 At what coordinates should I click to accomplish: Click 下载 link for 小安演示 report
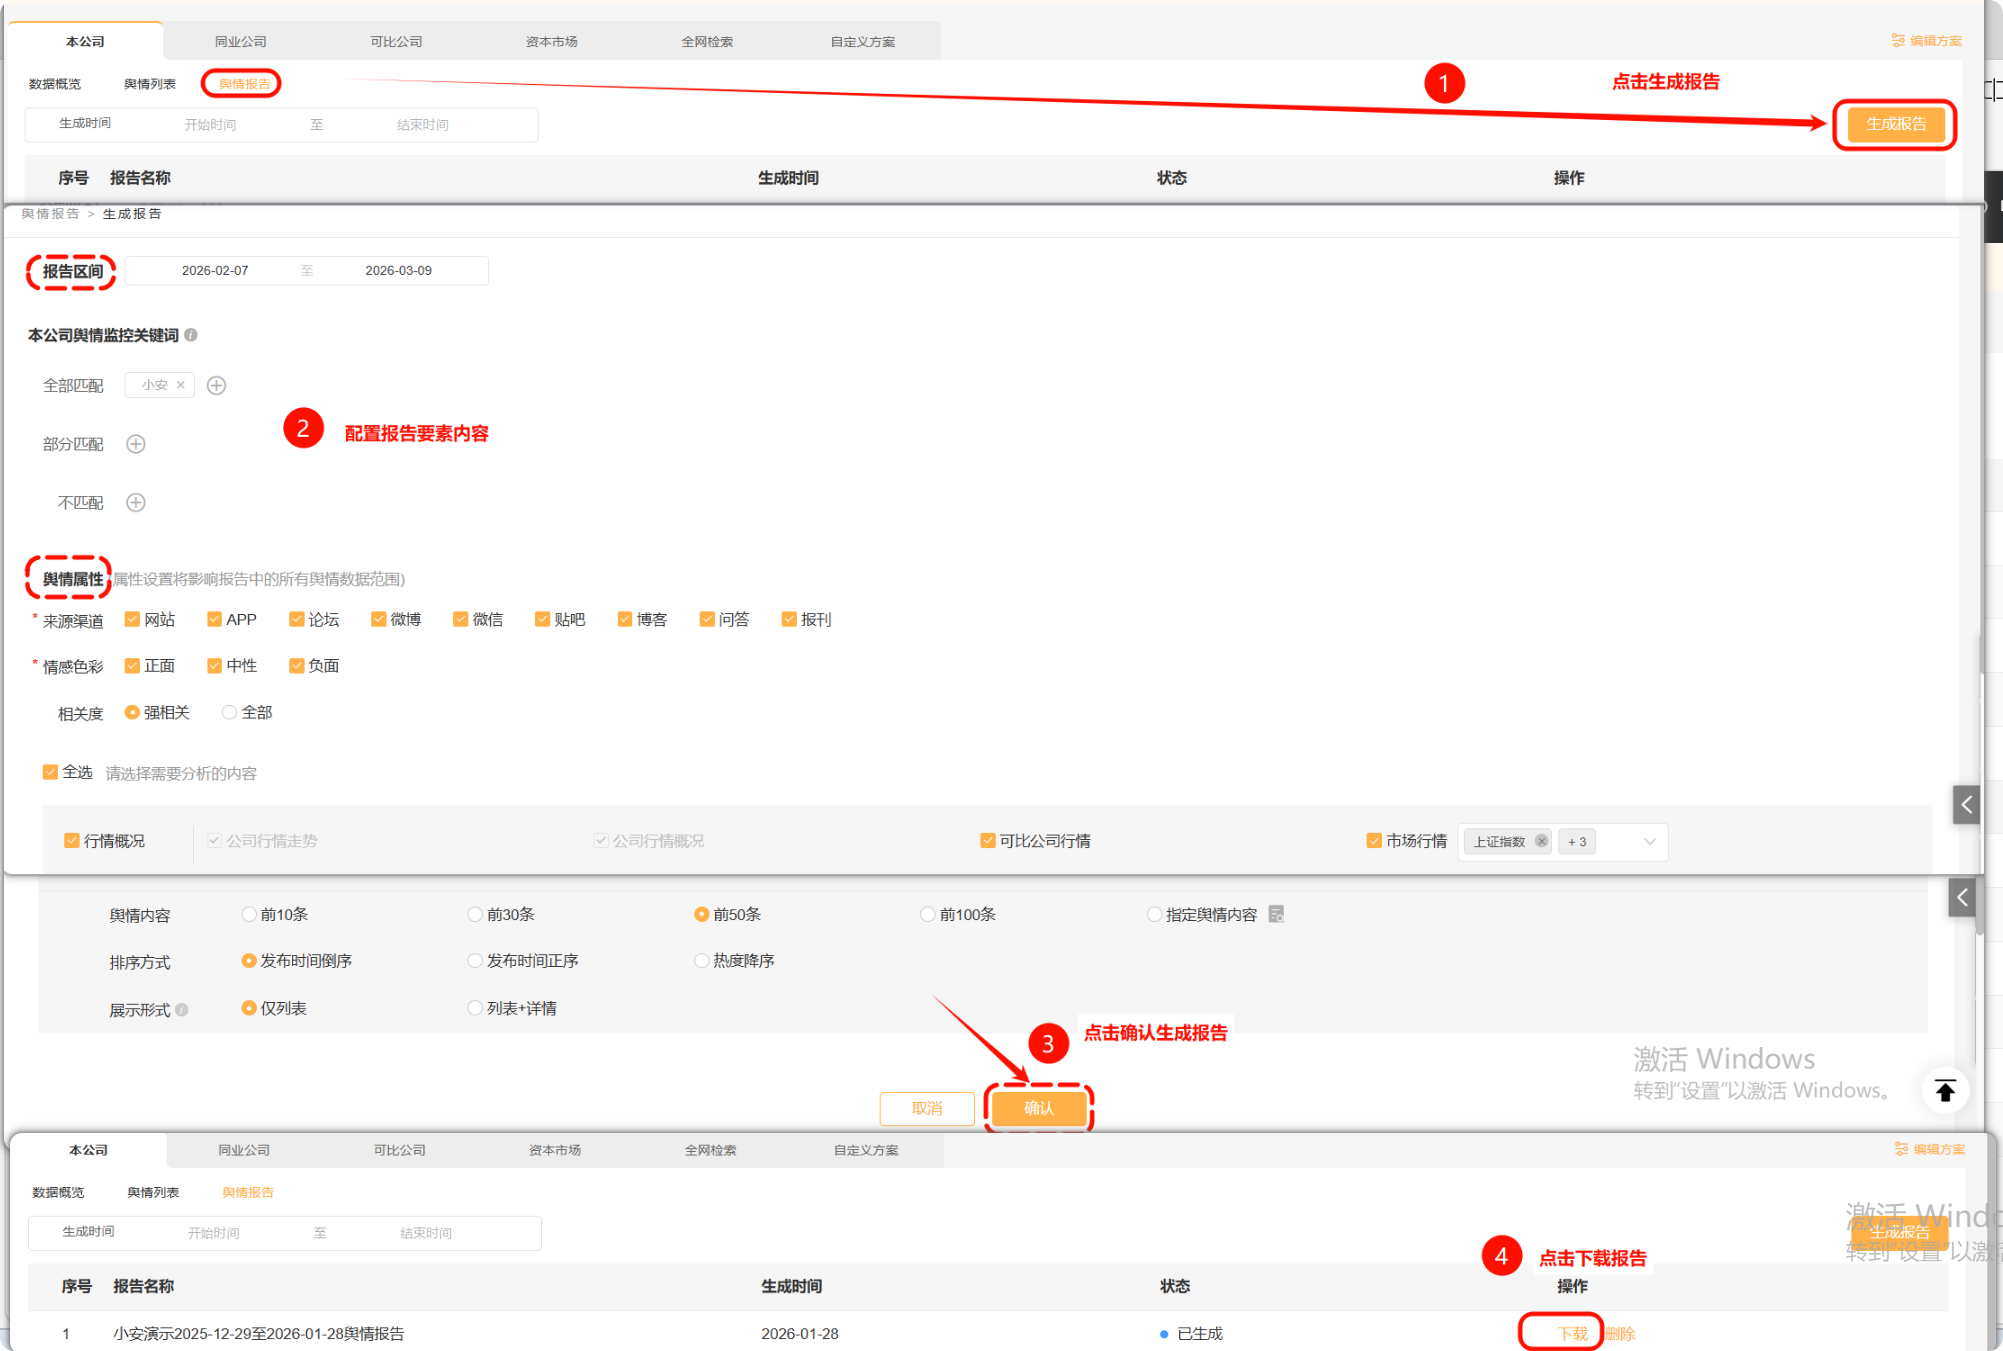coord(1572,1333)
